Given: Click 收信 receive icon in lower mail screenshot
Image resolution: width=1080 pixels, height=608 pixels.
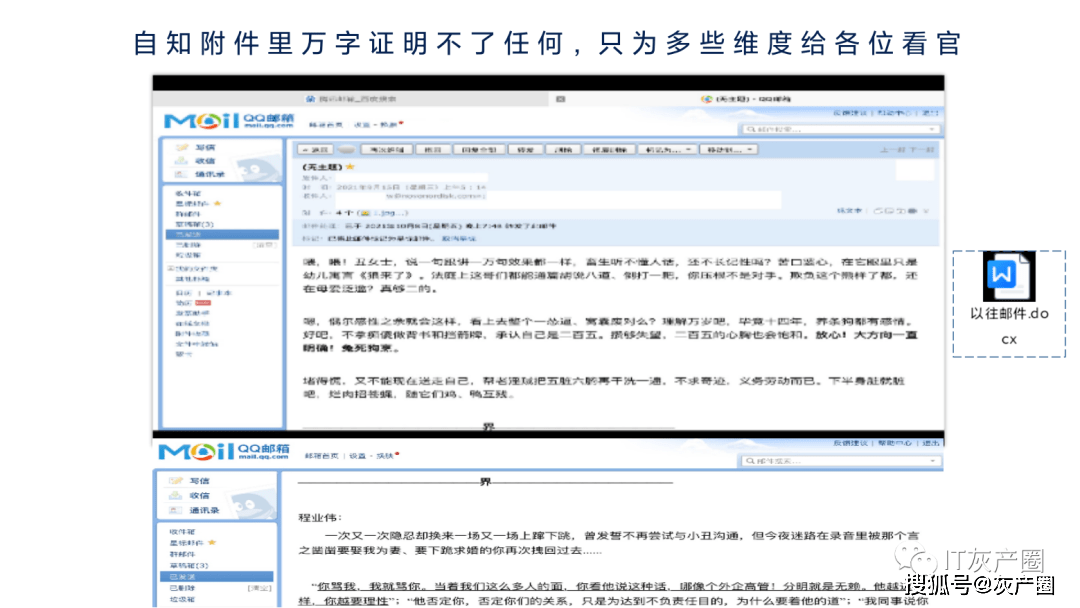Looking at the screenshot, I should point(176,496).
